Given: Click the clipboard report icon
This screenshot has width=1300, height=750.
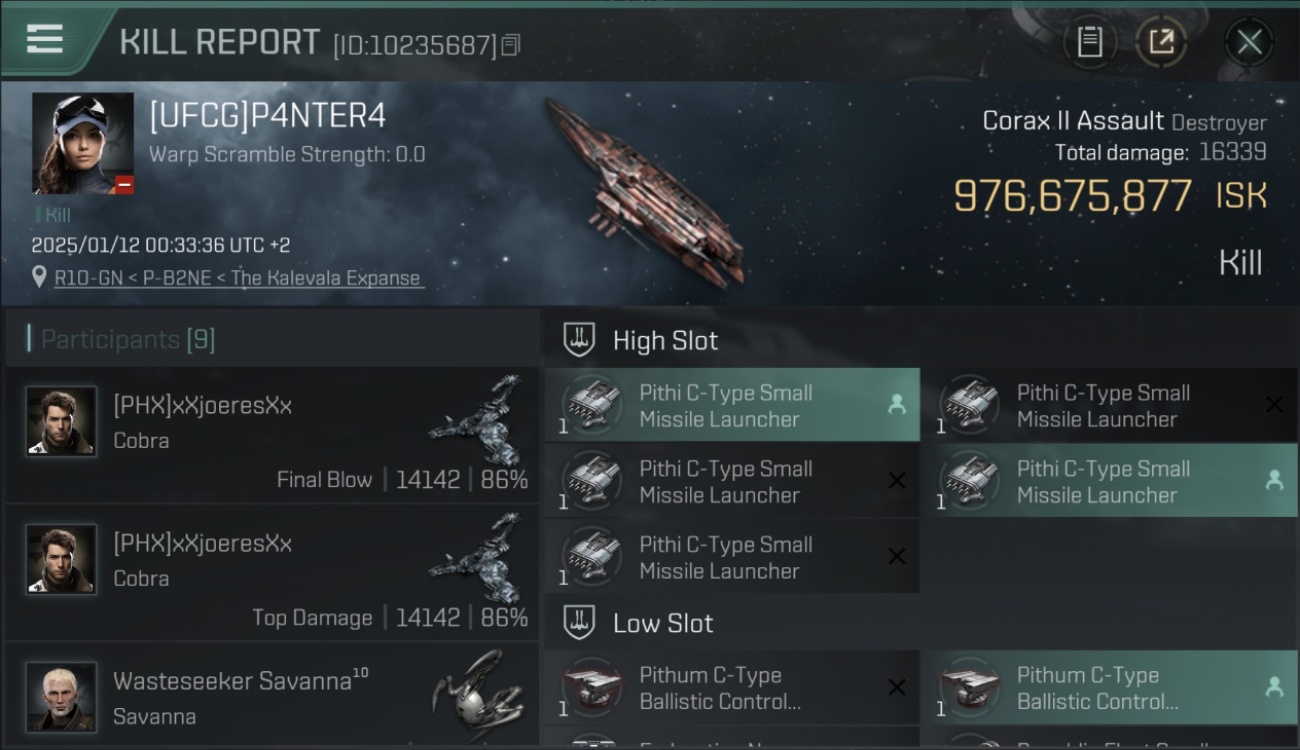Looking at the screenshot, I should (1090, 42).
